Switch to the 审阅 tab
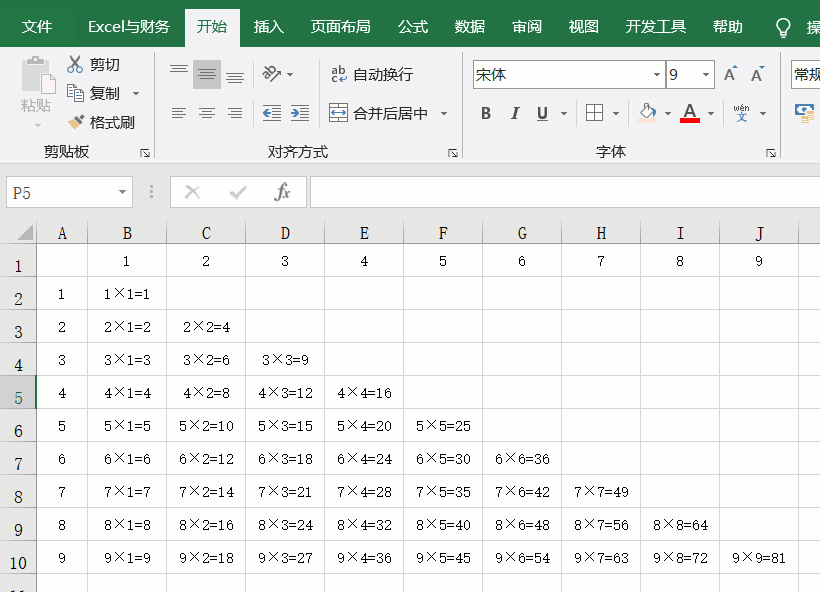Viewport: 820px width, 592px height. (527, 27)
